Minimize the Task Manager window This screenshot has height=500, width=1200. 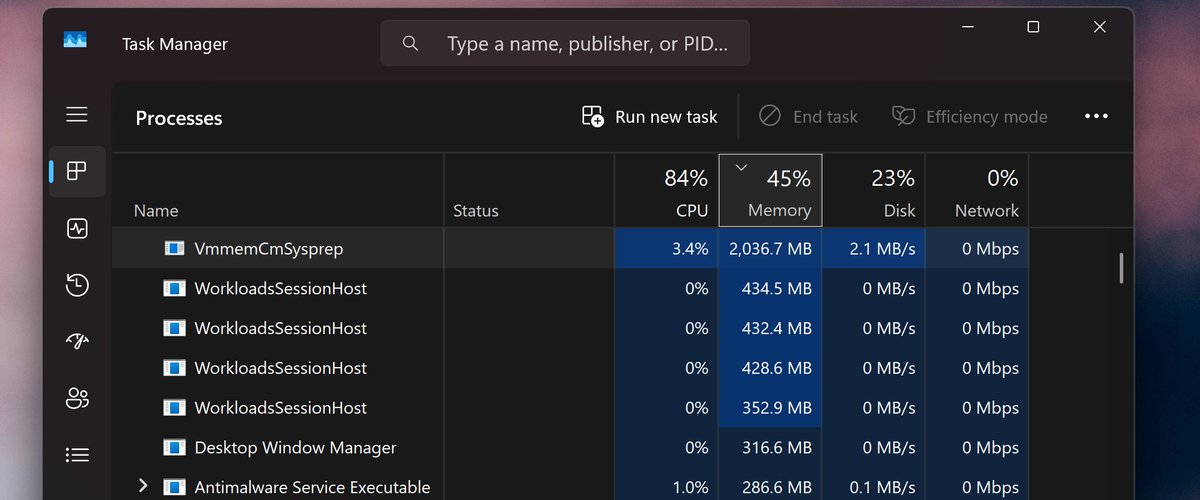pyautogui.click(x=967, y=27)
